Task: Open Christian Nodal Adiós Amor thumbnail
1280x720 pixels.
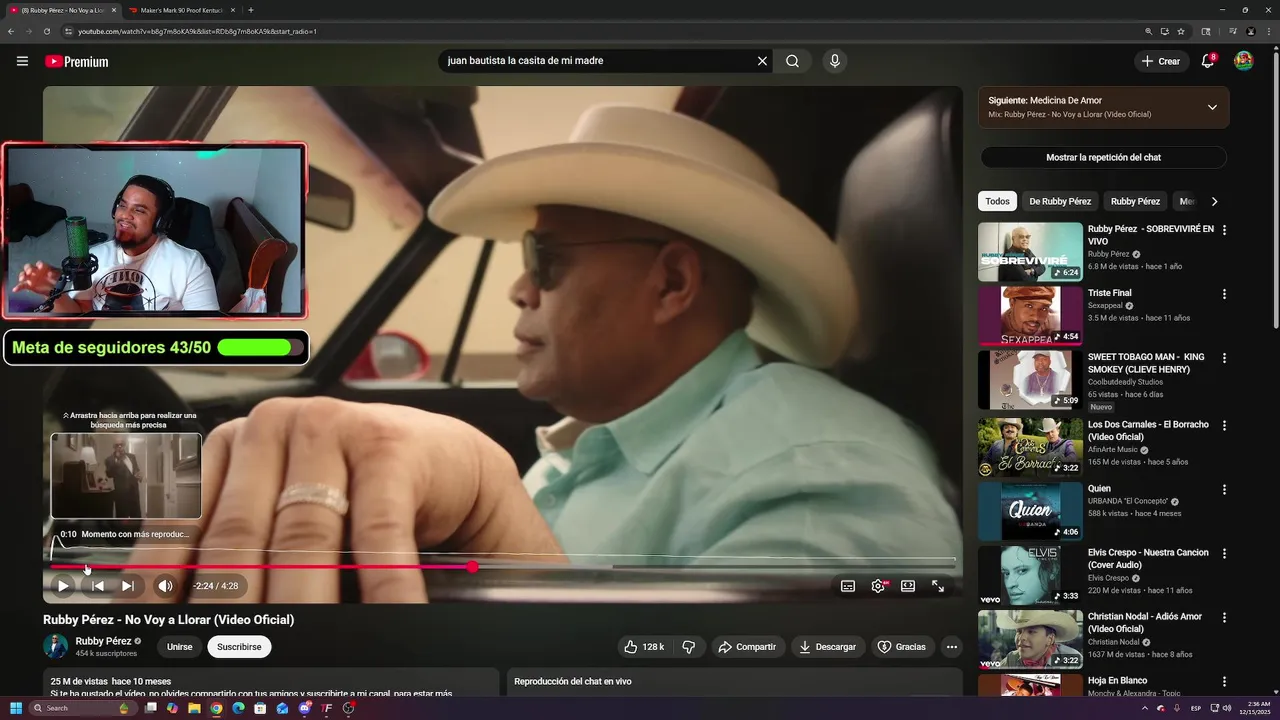Action: tap(1030, 640)
